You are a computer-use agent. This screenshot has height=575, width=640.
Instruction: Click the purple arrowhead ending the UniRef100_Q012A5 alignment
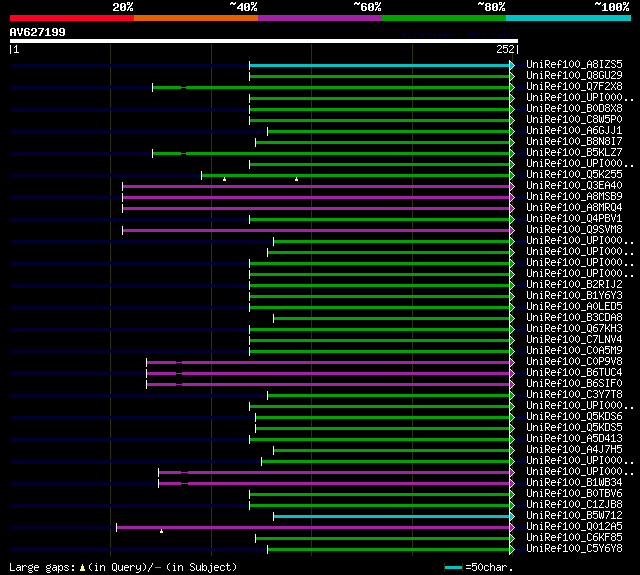(x=512, y=528)
